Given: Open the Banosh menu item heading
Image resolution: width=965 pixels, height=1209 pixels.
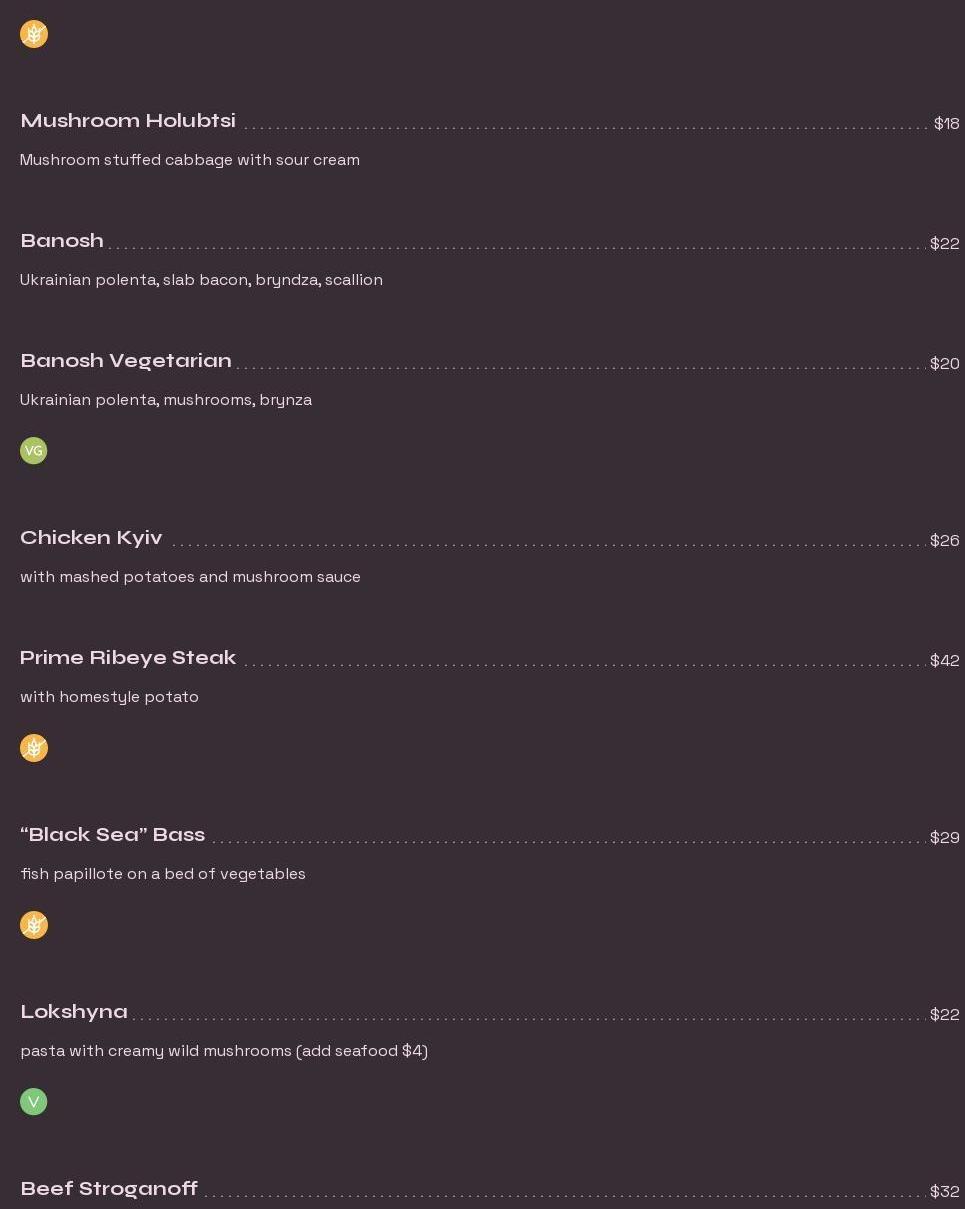Looking at the screenshot, I should 62,241.
